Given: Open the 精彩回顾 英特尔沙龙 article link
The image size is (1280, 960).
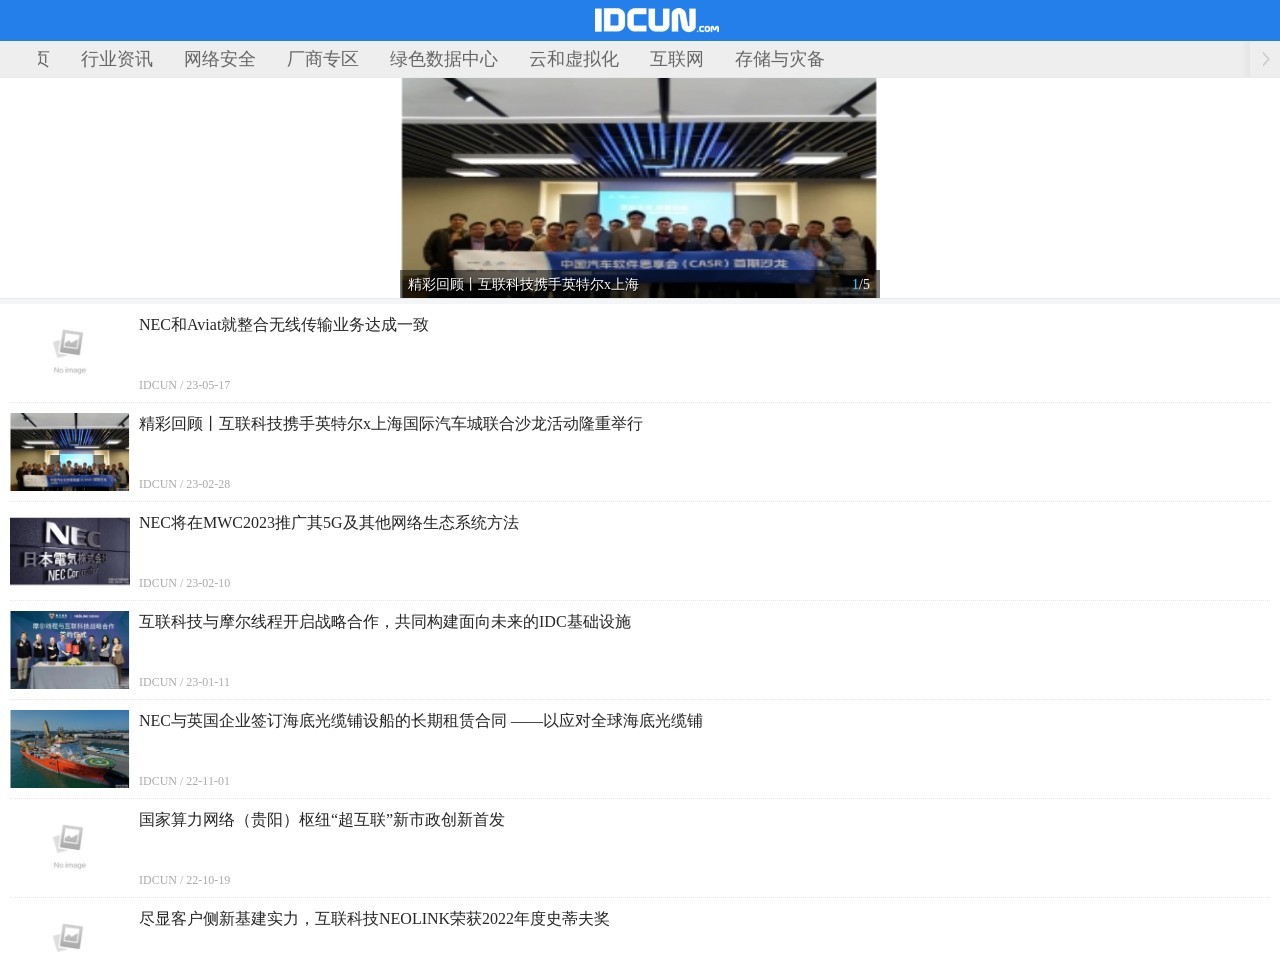Looking at the screenshot, I should pos(391,423).
